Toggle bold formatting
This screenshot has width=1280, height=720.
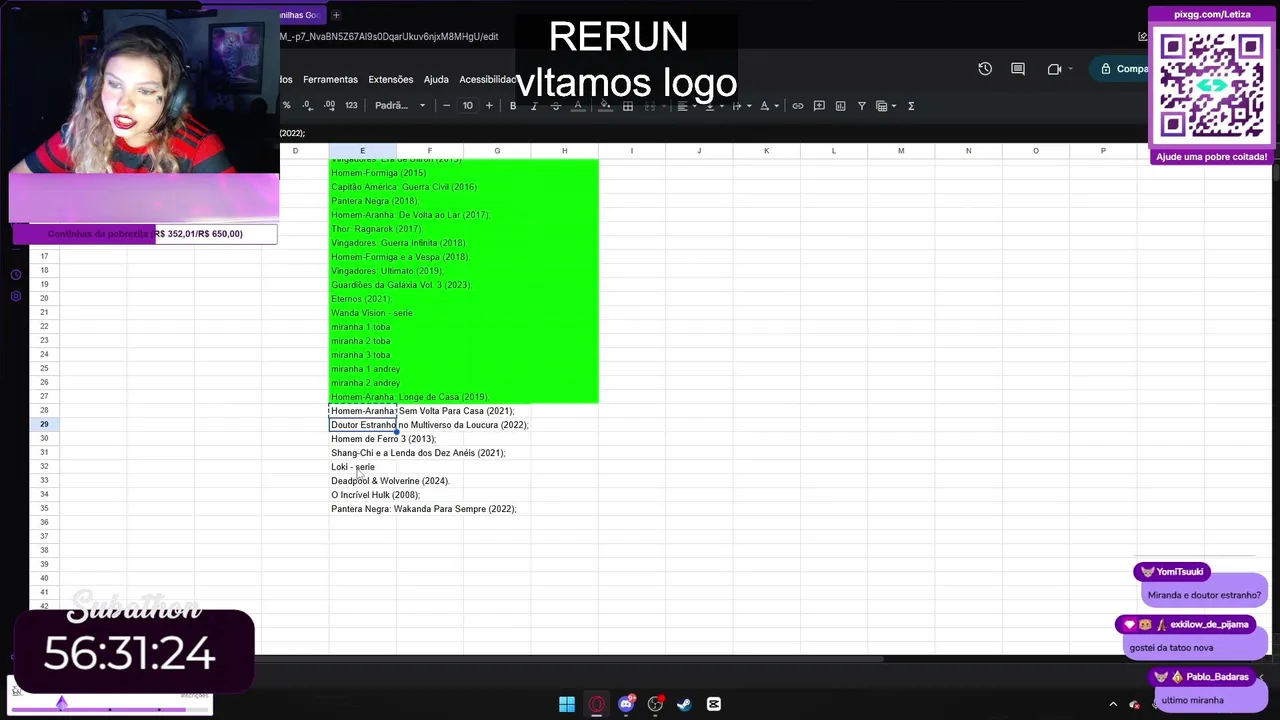pos(513,105)
